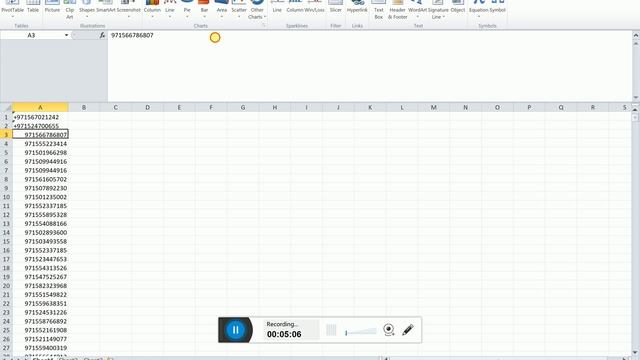Select cell containing +971567021242

[40, 117]
